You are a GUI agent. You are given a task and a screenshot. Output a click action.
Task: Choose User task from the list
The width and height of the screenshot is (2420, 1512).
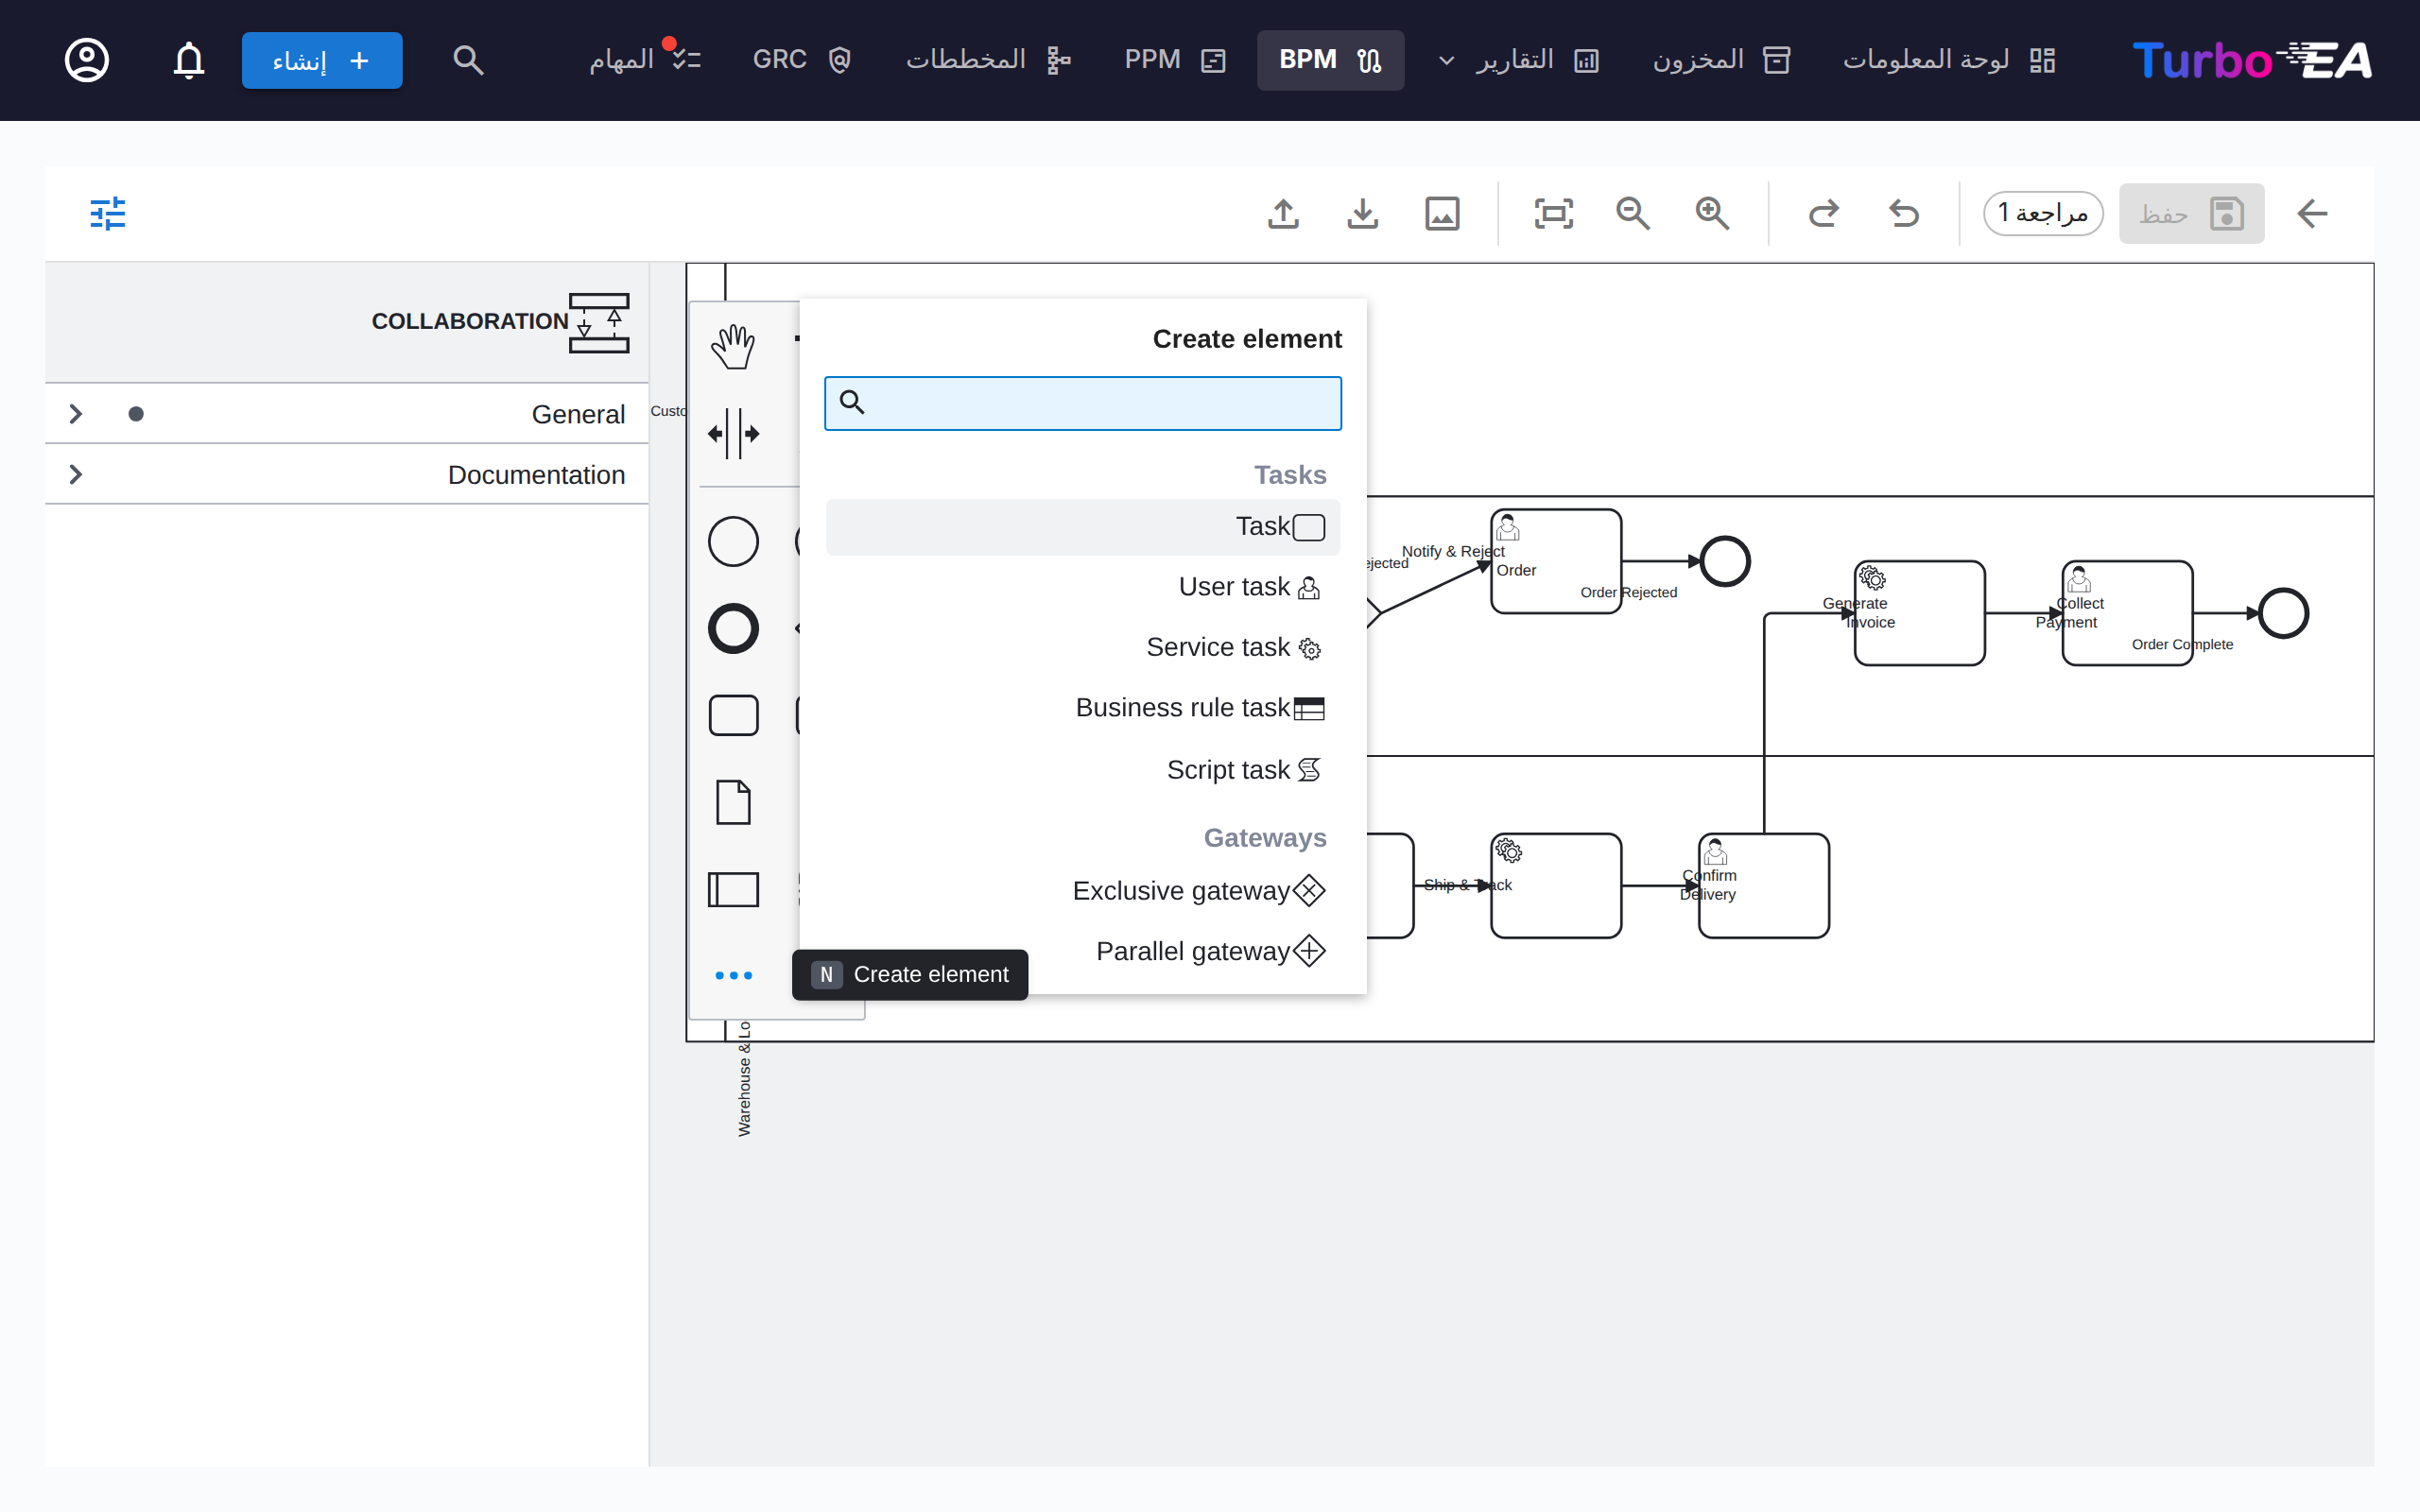pyautogui.click(x=1082, y=587)
